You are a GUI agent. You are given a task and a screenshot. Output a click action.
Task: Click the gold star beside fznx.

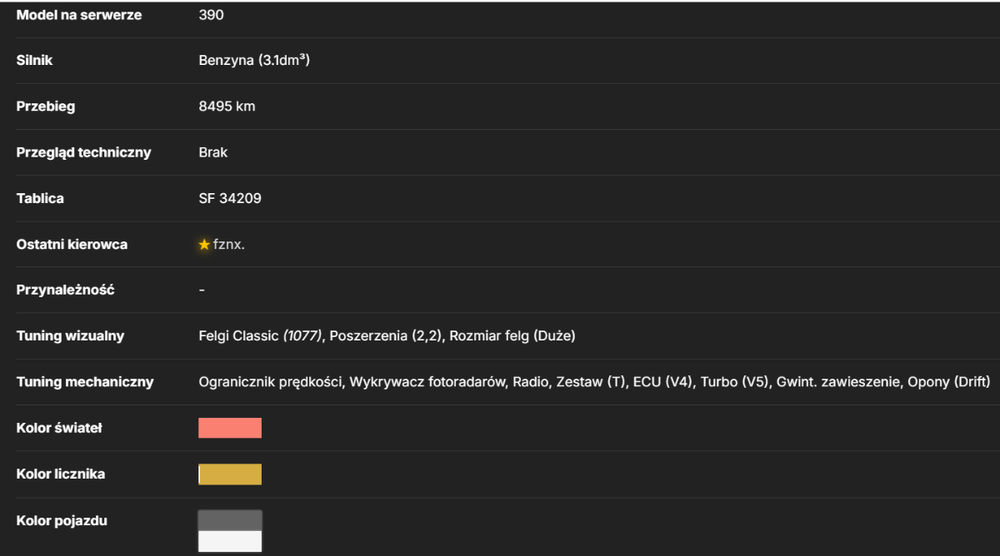(x=204, y=245)
